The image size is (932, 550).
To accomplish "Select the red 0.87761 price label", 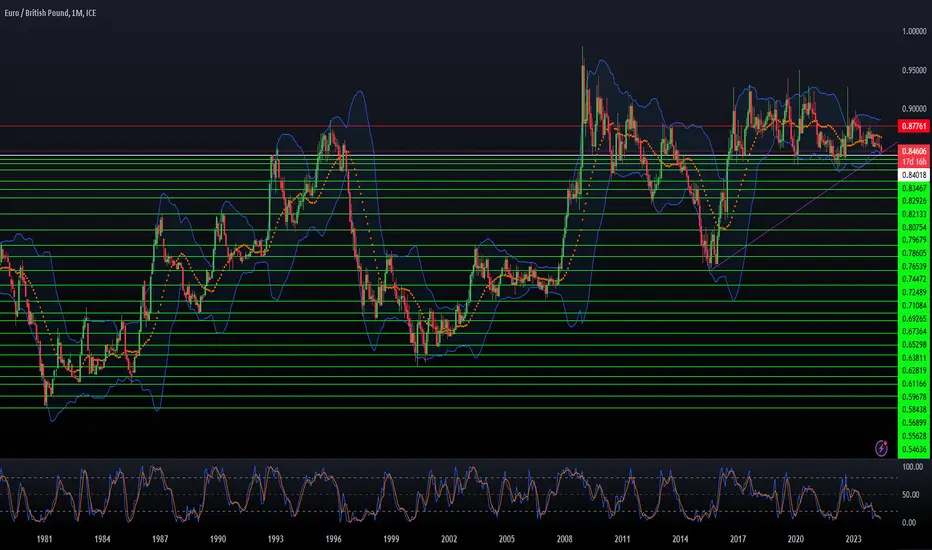I will tap(914, 126).
